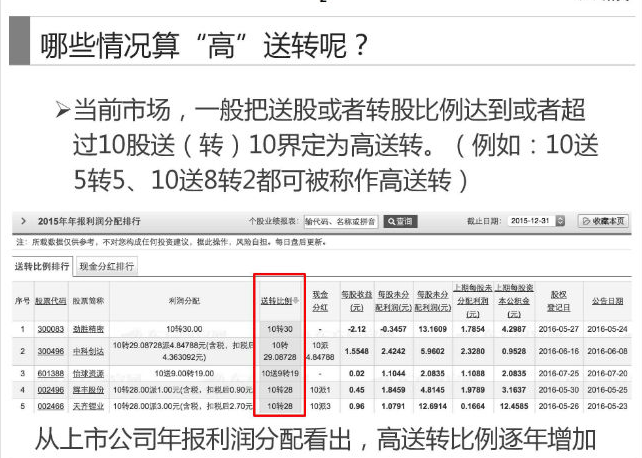Open stock code 601388 link

[x=51, y=373]
